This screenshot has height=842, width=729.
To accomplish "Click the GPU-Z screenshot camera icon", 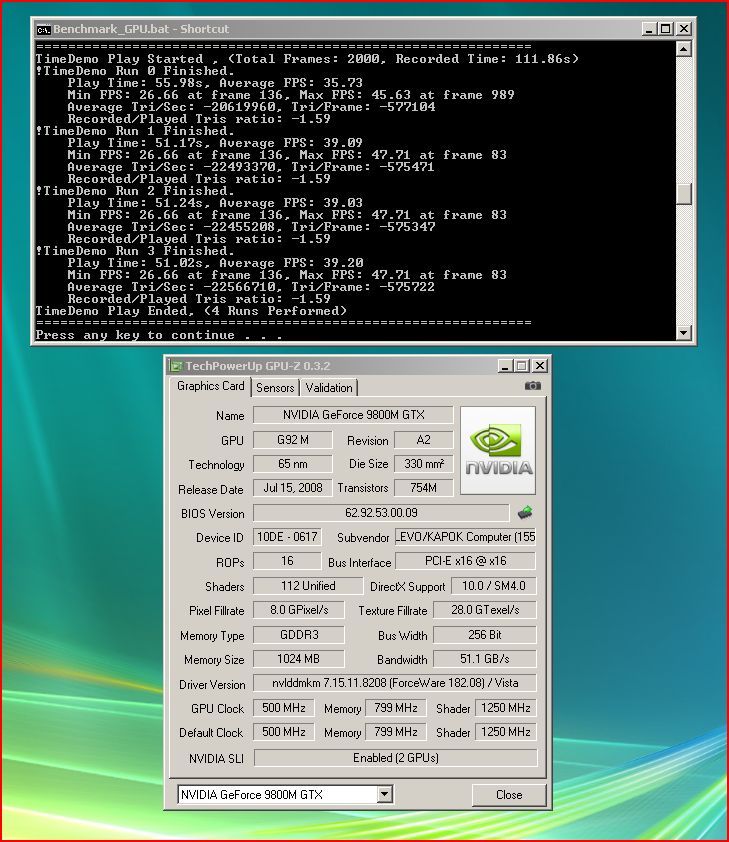I will (x=533, y=386).
